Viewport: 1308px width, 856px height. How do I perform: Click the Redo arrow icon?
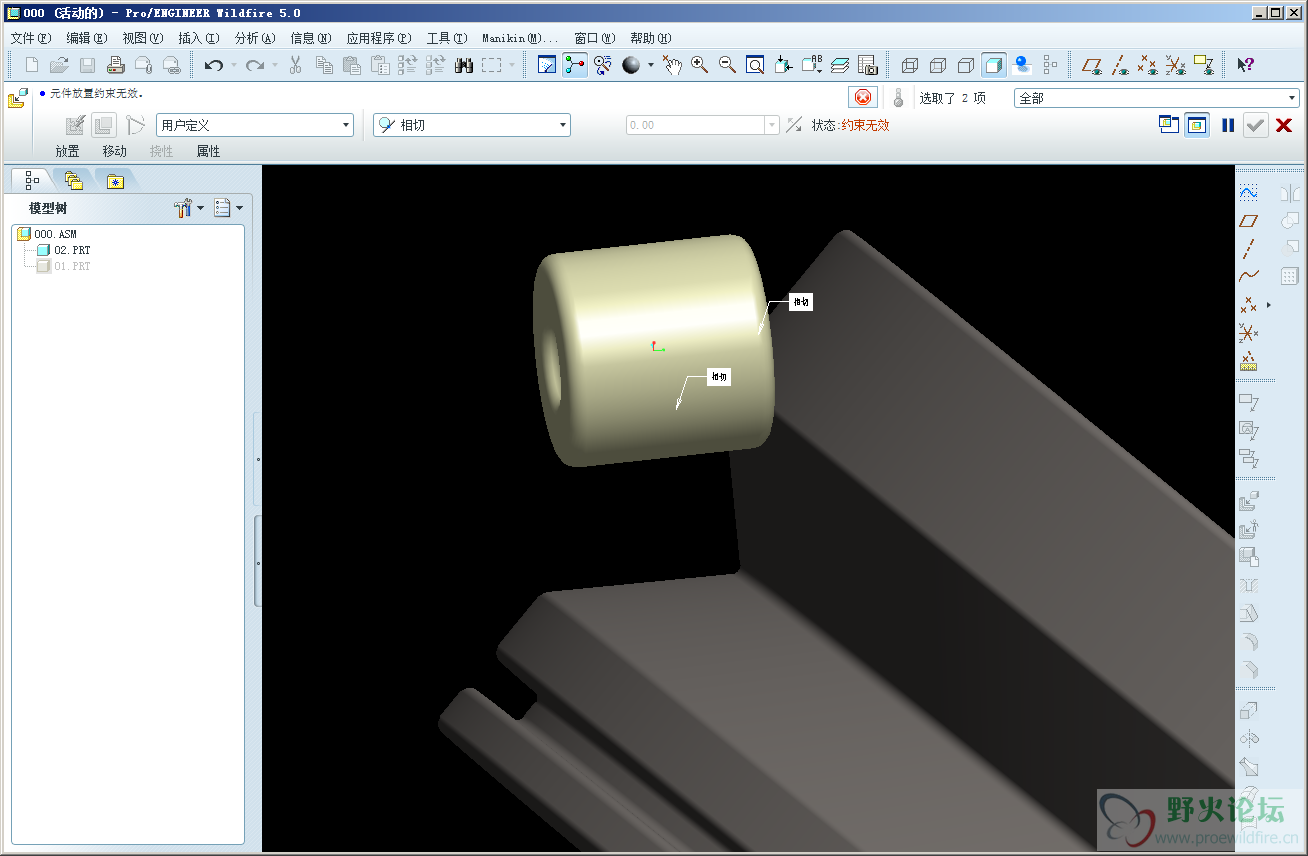click(255, 65)
